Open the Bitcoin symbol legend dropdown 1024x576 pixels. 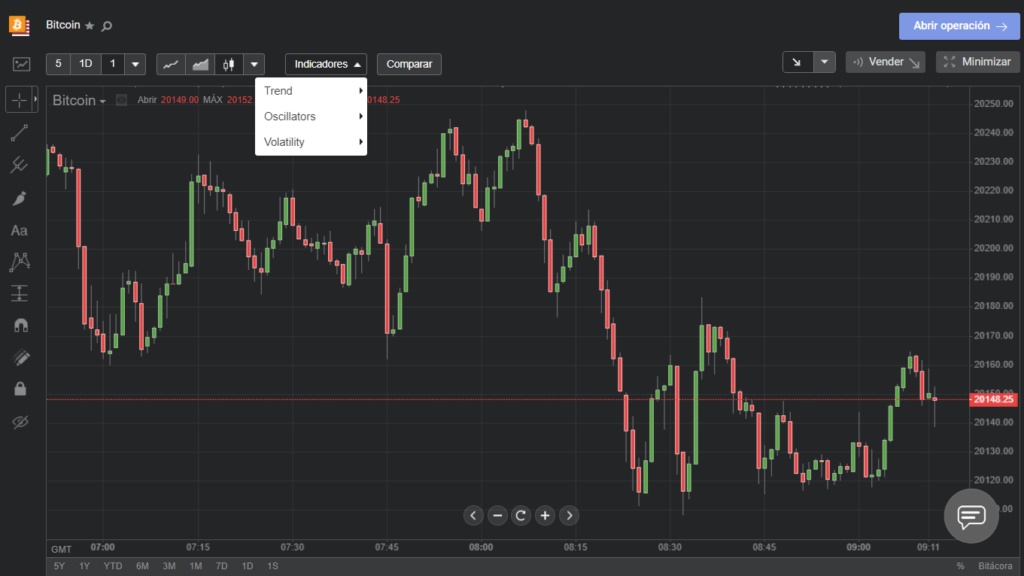tap(79, 101)
